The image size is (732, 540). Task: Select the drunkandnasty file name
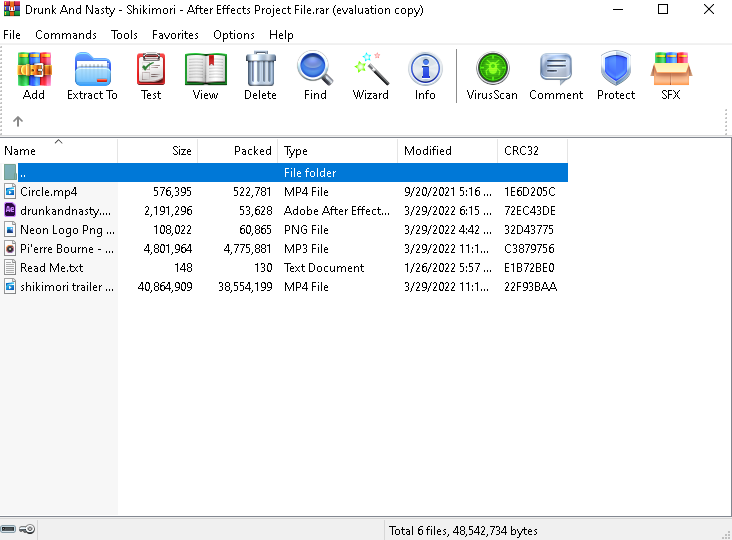65,211
